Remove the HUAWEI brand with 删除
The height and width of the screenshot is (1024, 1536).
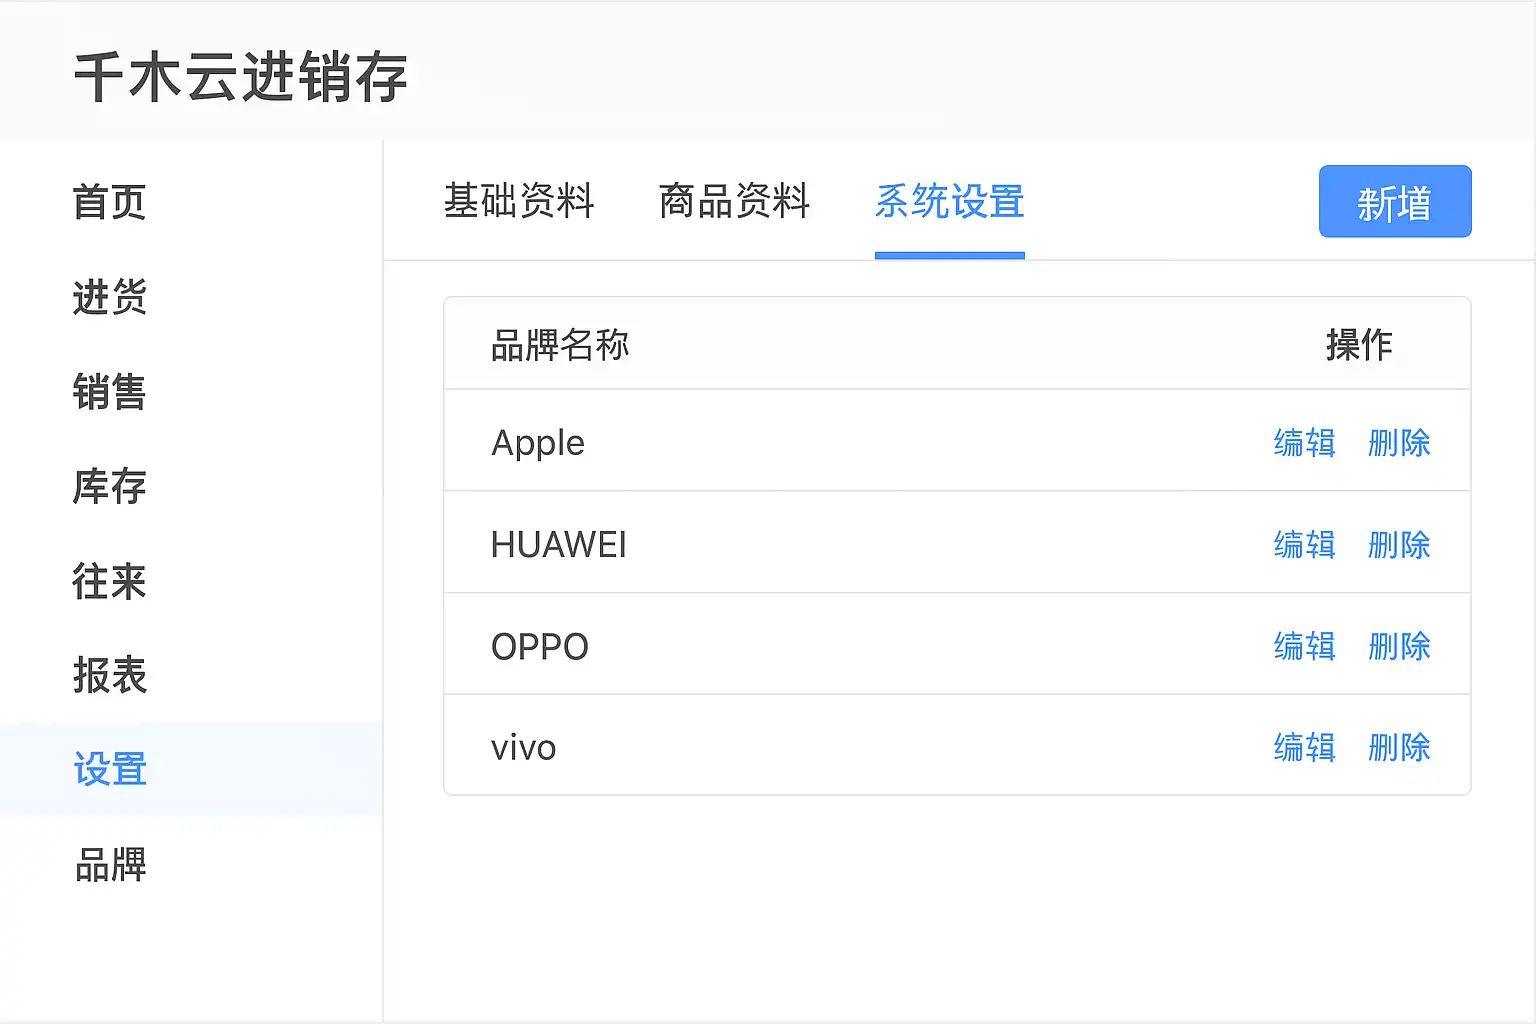[1399, 545]
